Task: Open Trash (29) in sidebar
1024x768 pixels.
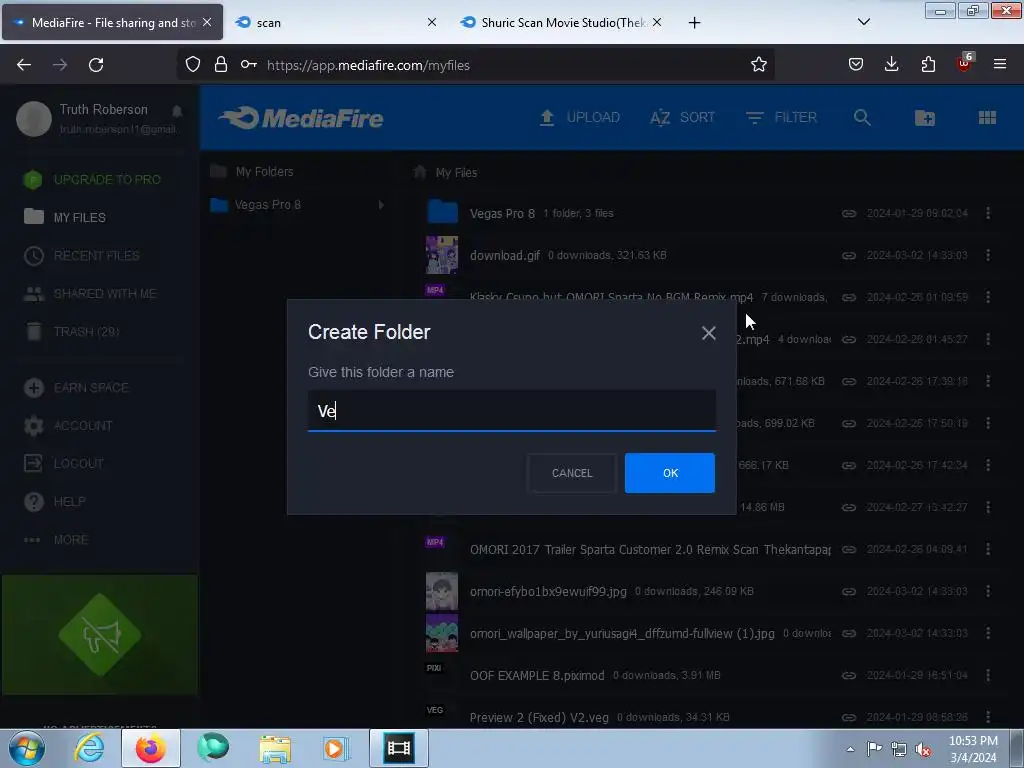Action: pyautogui.click(x=72, y=332)
